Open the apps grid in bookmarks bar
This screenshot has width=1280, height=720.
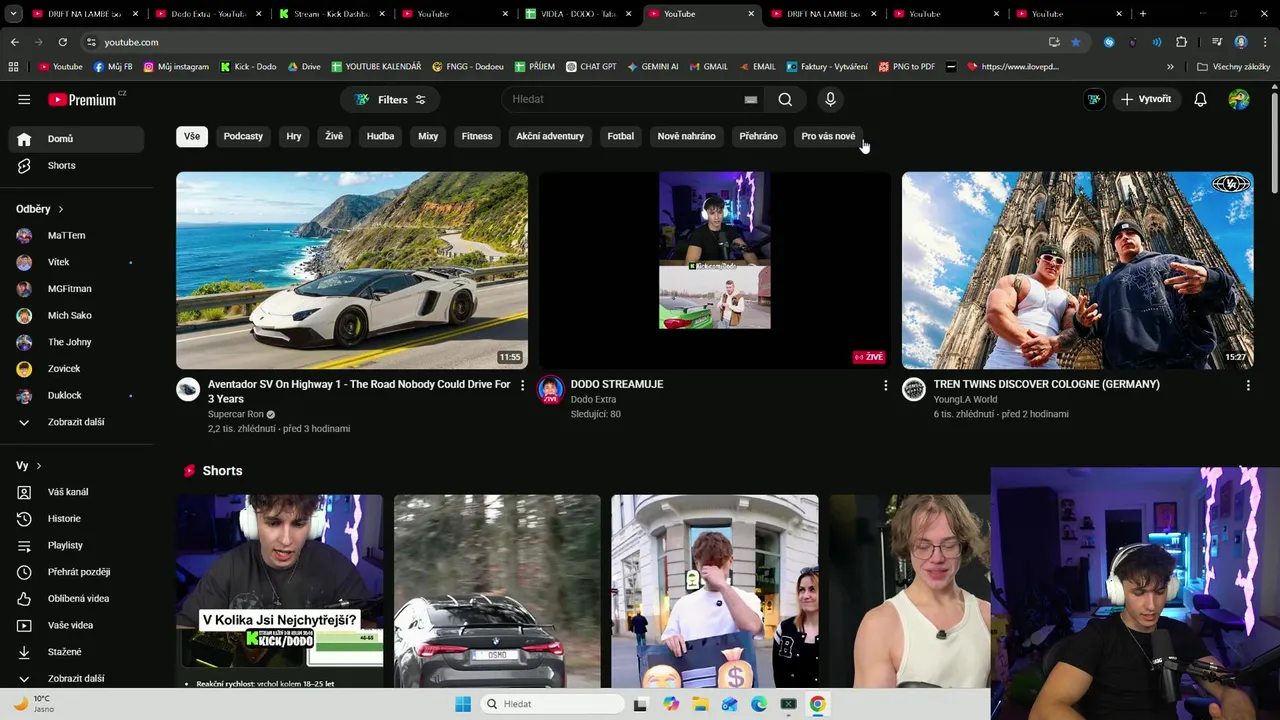(x=13, y=67)
